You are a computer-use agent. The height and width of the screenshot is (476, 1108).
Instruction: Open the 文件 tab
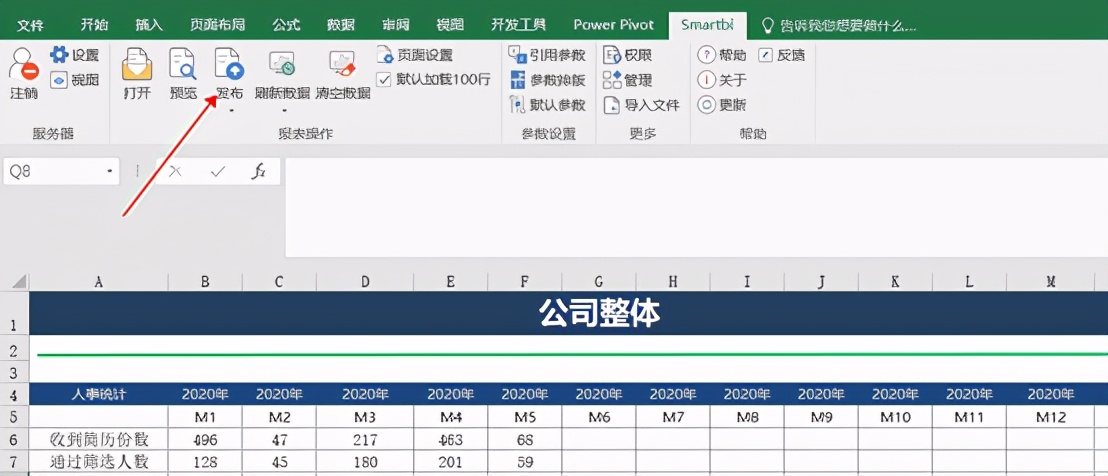30,25
